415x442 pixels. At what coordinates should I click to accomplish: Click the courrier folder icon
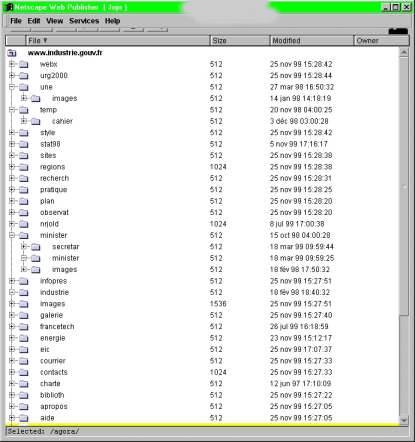coord(24,361)
